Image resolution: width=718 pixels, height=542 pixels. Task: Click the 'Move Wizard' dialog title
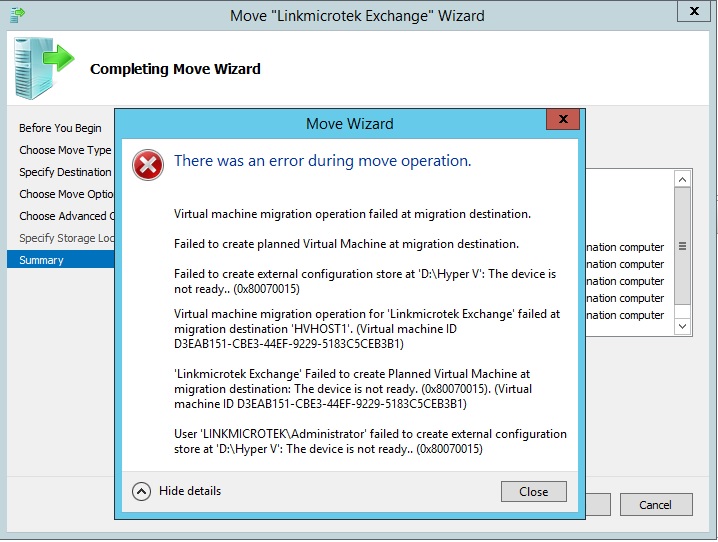click(x=349, y=124)
